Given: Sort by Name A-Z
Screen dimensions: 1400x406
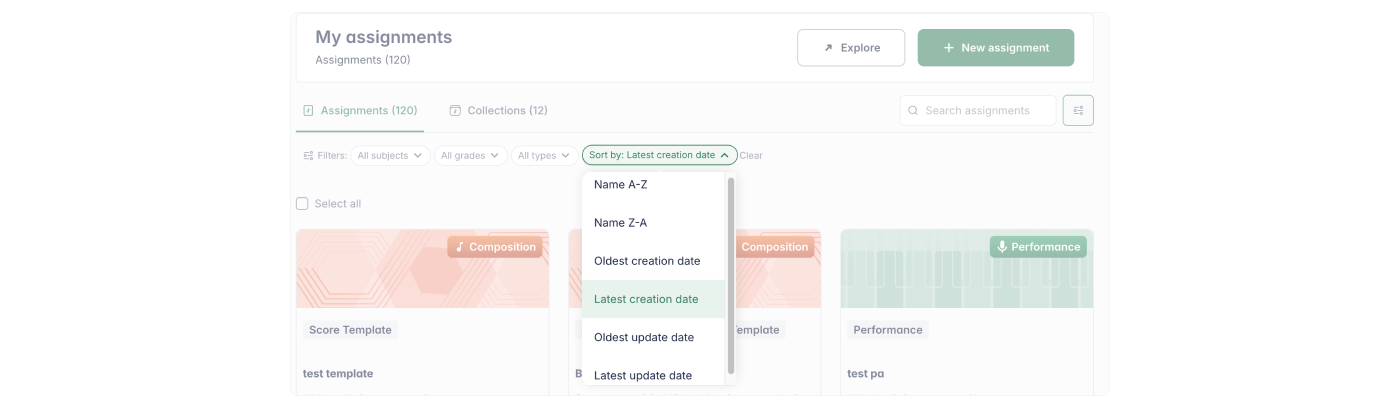Looking at the screenshot, I should (653, 185).
